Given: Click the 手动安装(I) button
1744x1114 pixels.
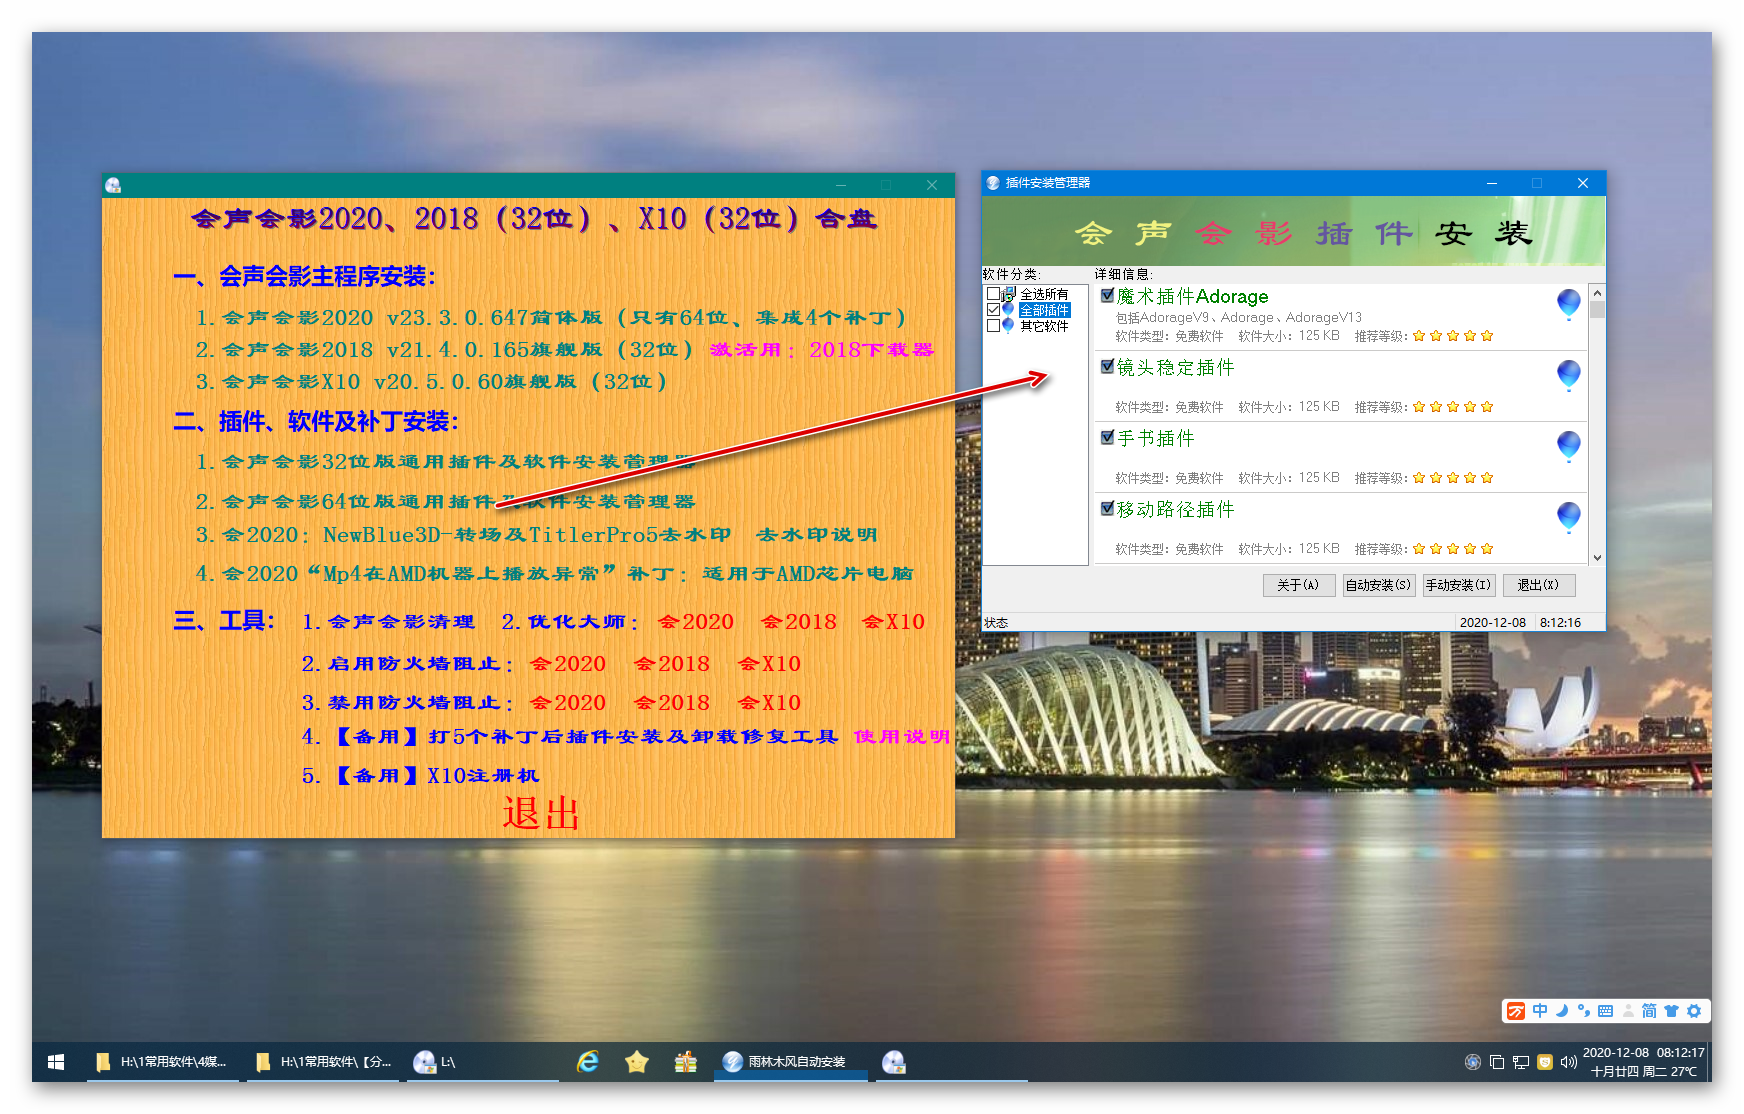Looking at the screenshot, I should point(1458,585).
